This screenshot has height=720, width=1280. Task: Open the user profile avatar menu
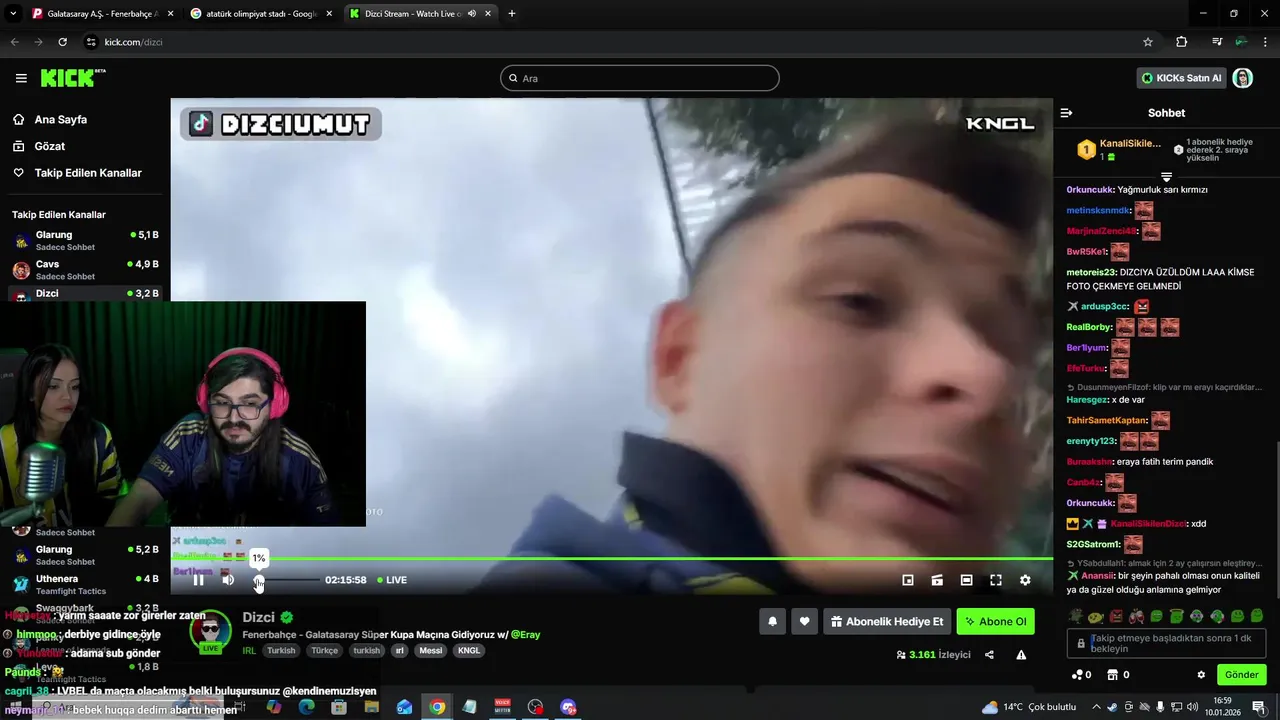click(x=1243, y=78)
